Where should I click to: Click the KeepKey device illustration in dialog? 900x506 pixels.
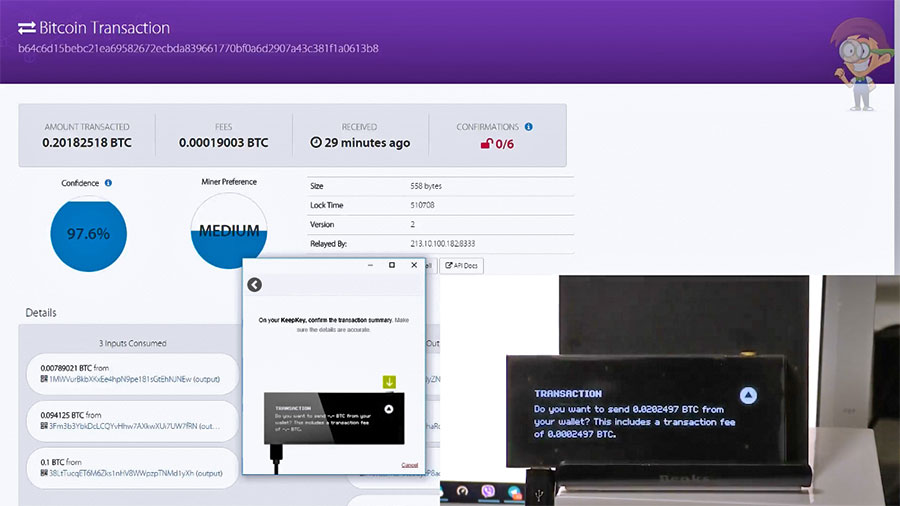334,418
